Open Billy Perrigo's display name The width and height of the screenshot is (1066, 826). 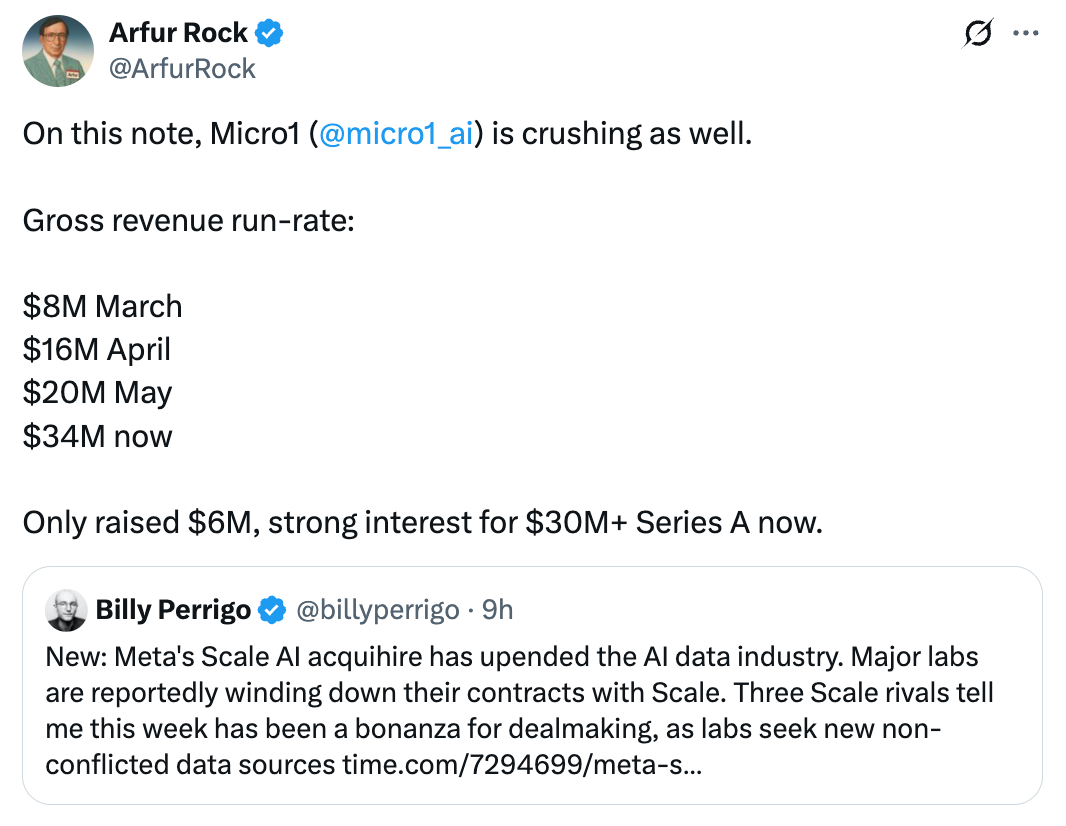(173, 610)
